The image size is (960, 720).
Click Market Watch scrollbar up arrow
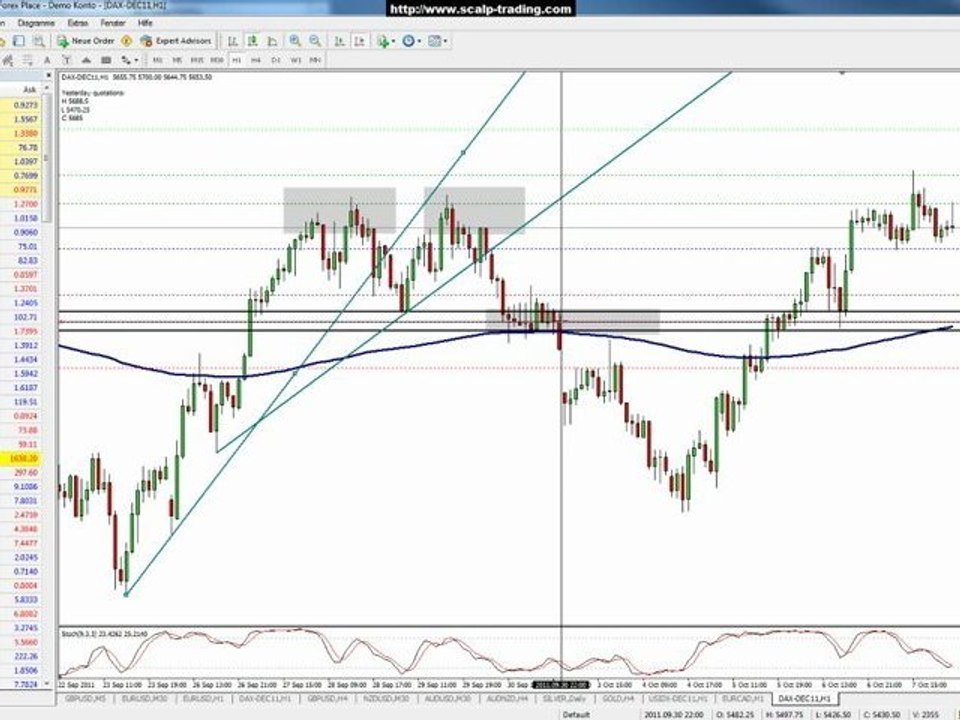pos(48,89)
